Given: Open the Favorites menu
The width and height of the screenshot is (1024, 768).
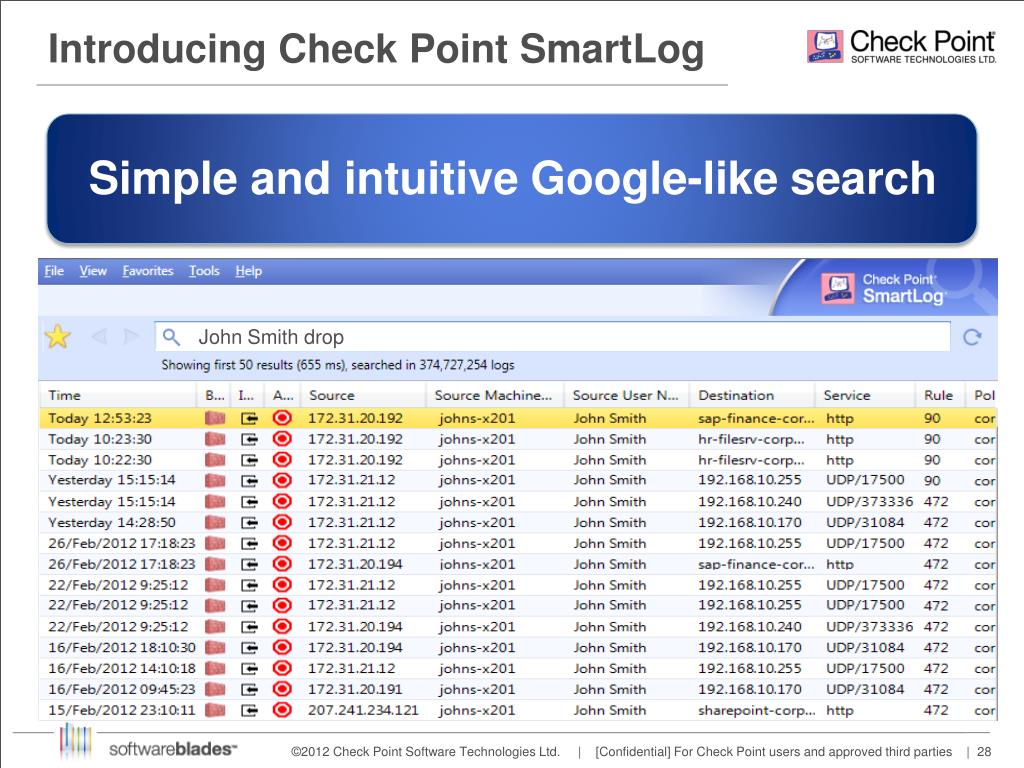Looking at the screenshot, I should 147,271.
